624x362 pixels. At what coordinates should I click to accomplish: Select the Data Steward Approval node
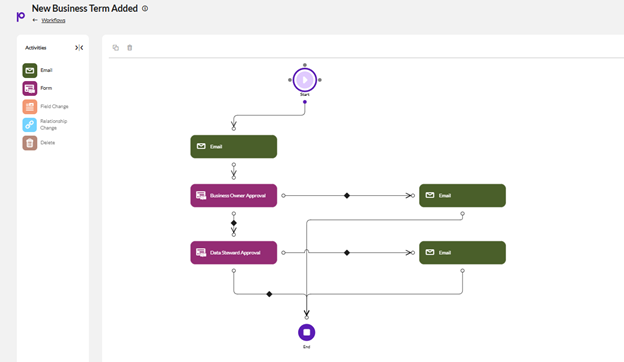tap(234, 253)
